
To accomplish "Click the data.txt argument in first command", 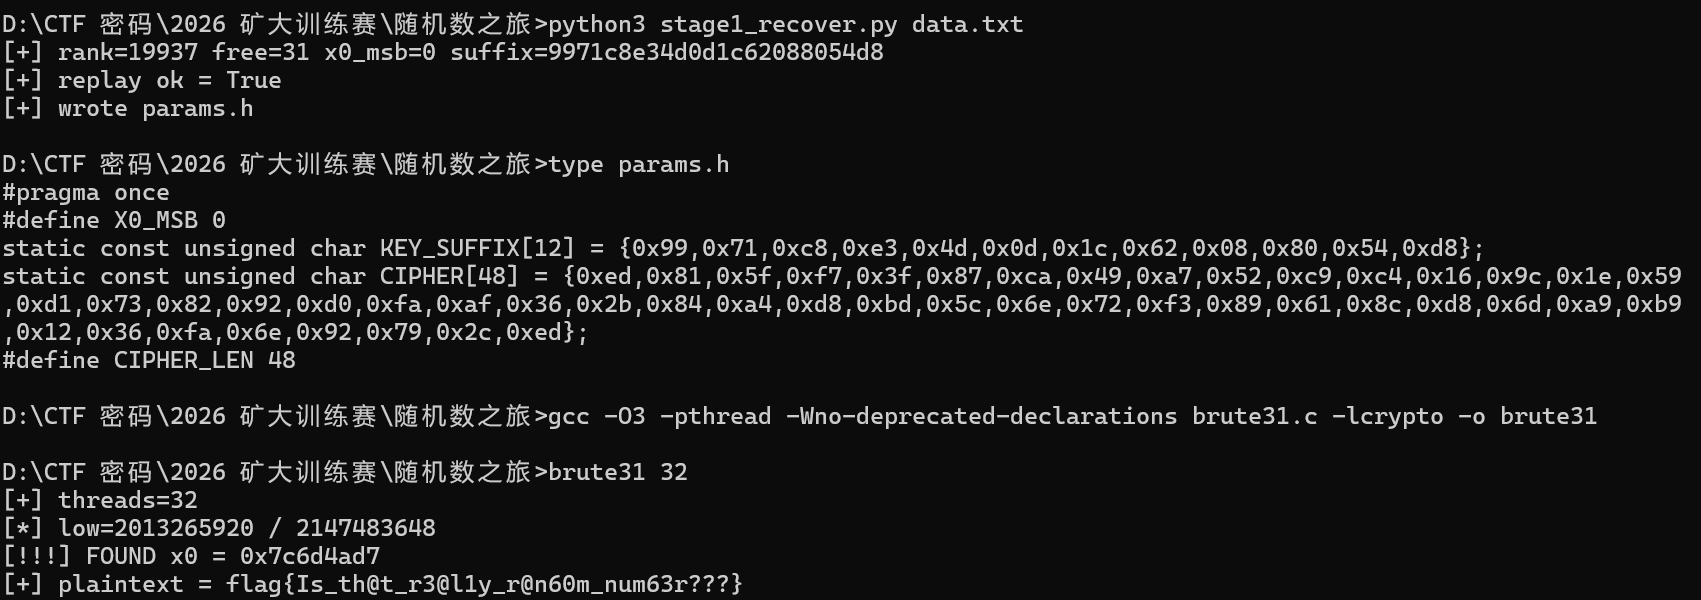I will pyautogui.click(x=967, y=24).
